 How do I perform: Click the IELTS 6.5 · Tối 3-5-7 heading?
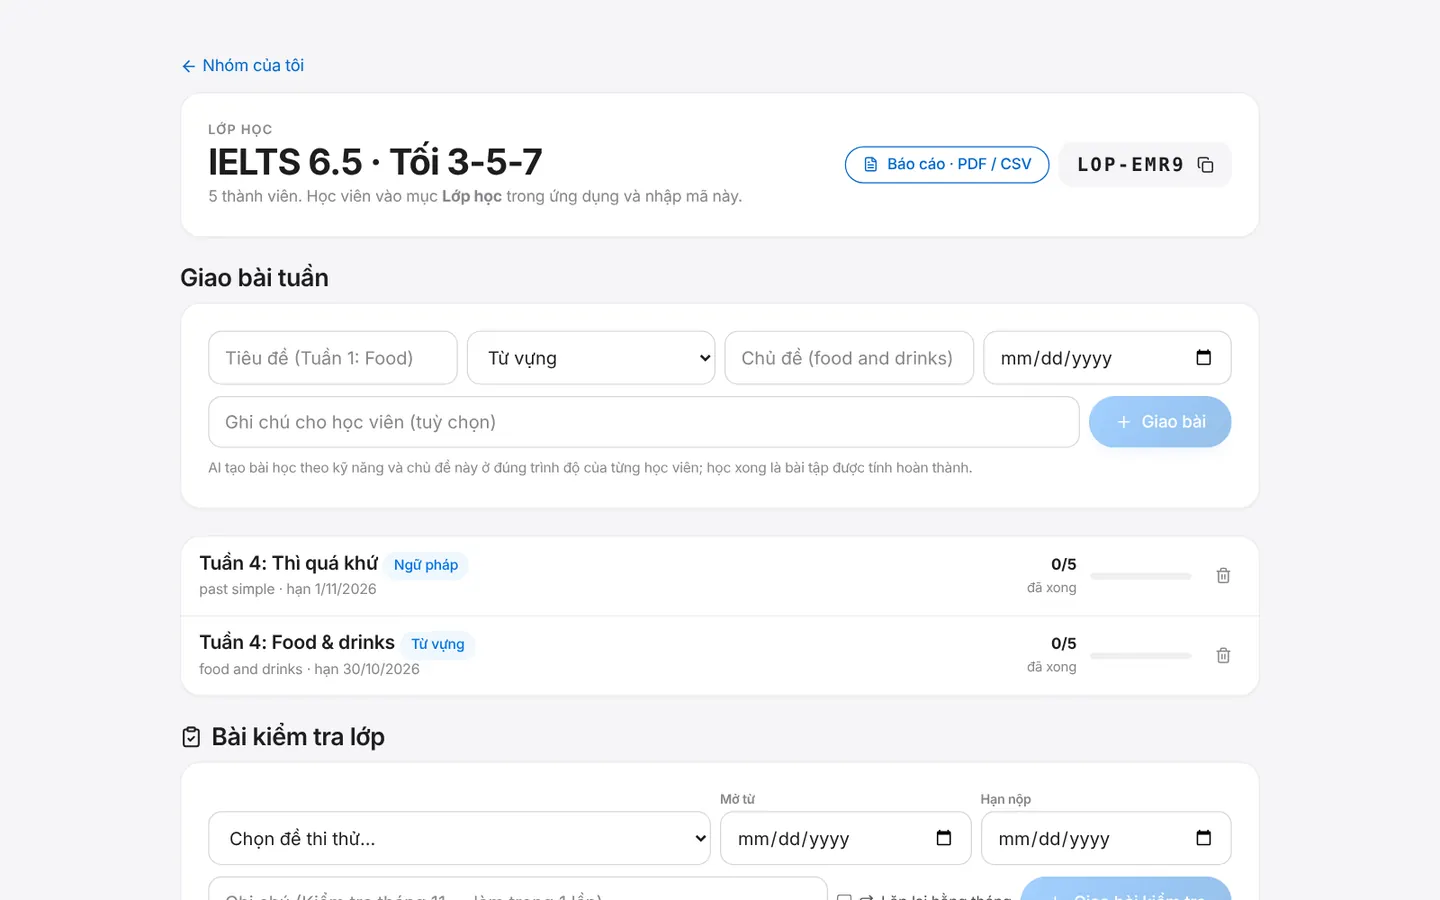(375, 162)
